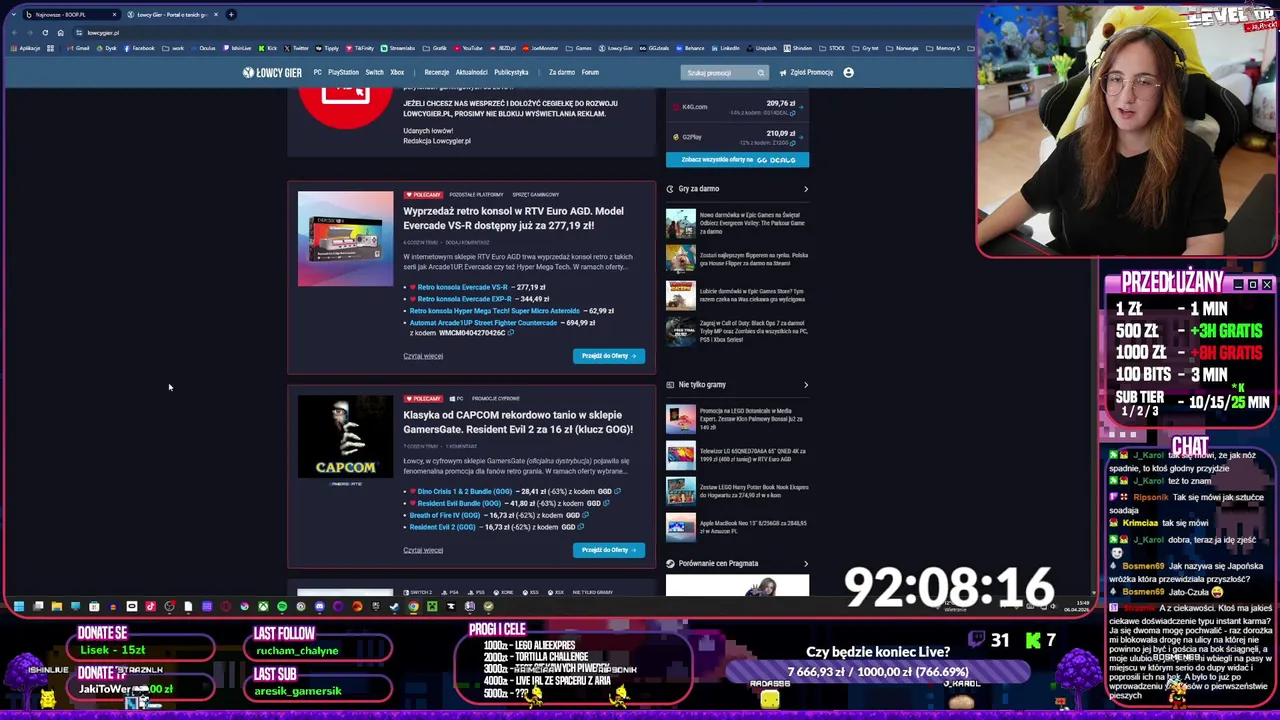Expand the Porównanie cen Pragmata section arrow

coord(806,564)
